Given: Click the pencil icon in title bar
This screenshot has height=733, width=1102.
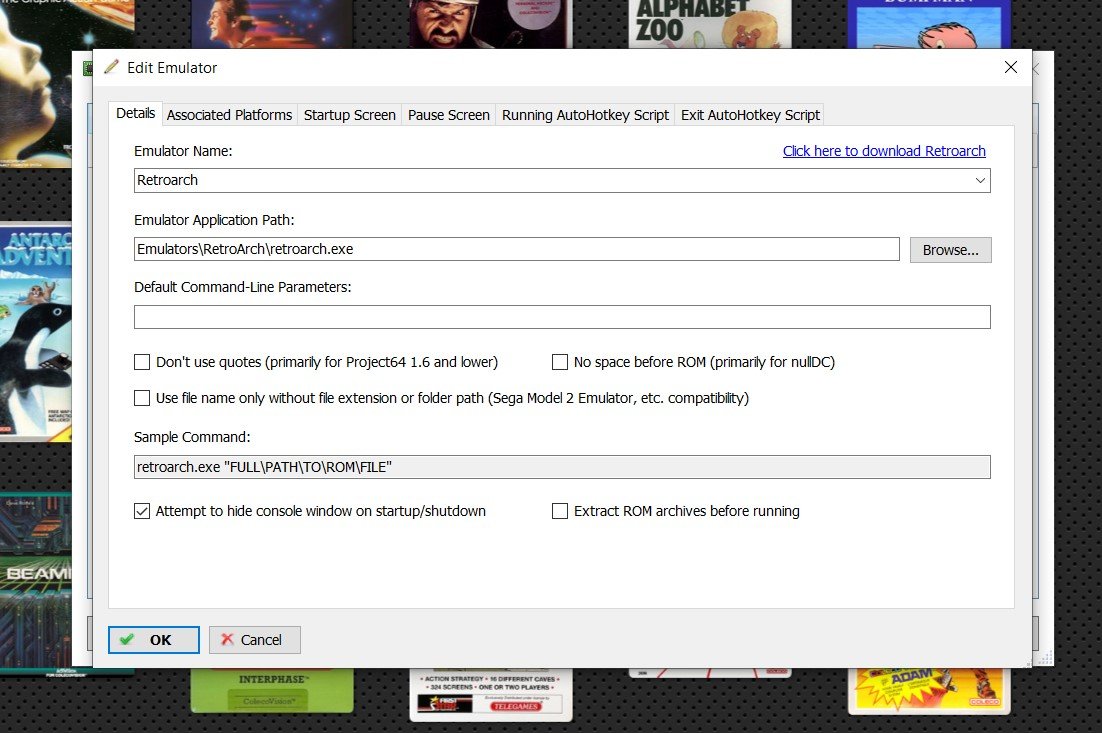Looking at the screenshot, I should point(111,67).
